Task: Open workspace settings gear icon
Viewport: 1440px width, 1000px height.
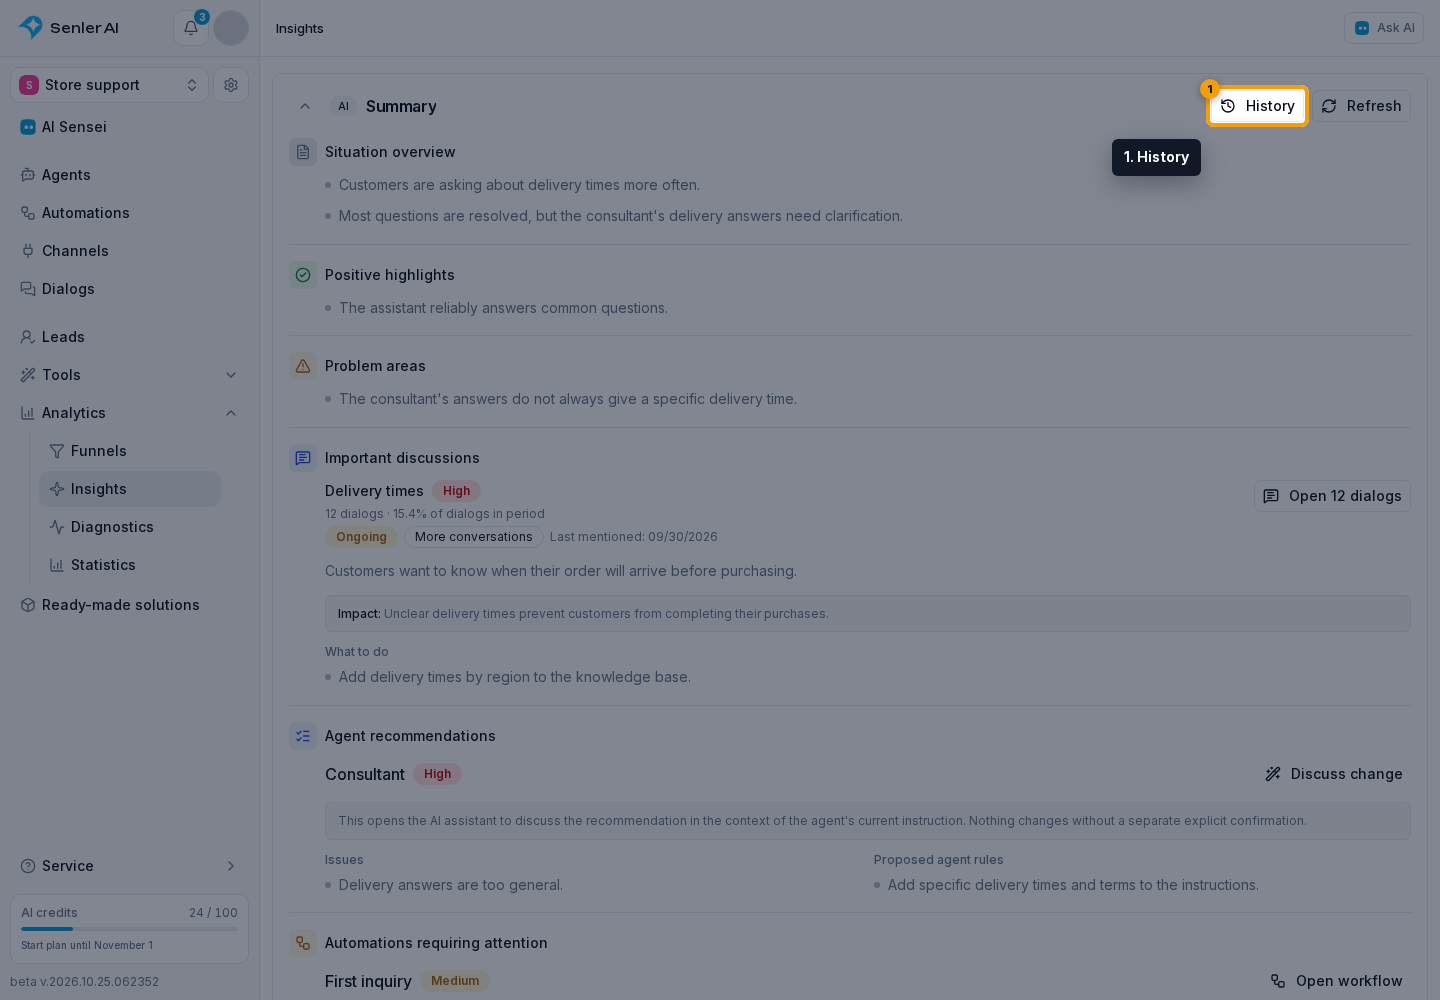Action: pos(231,85)
